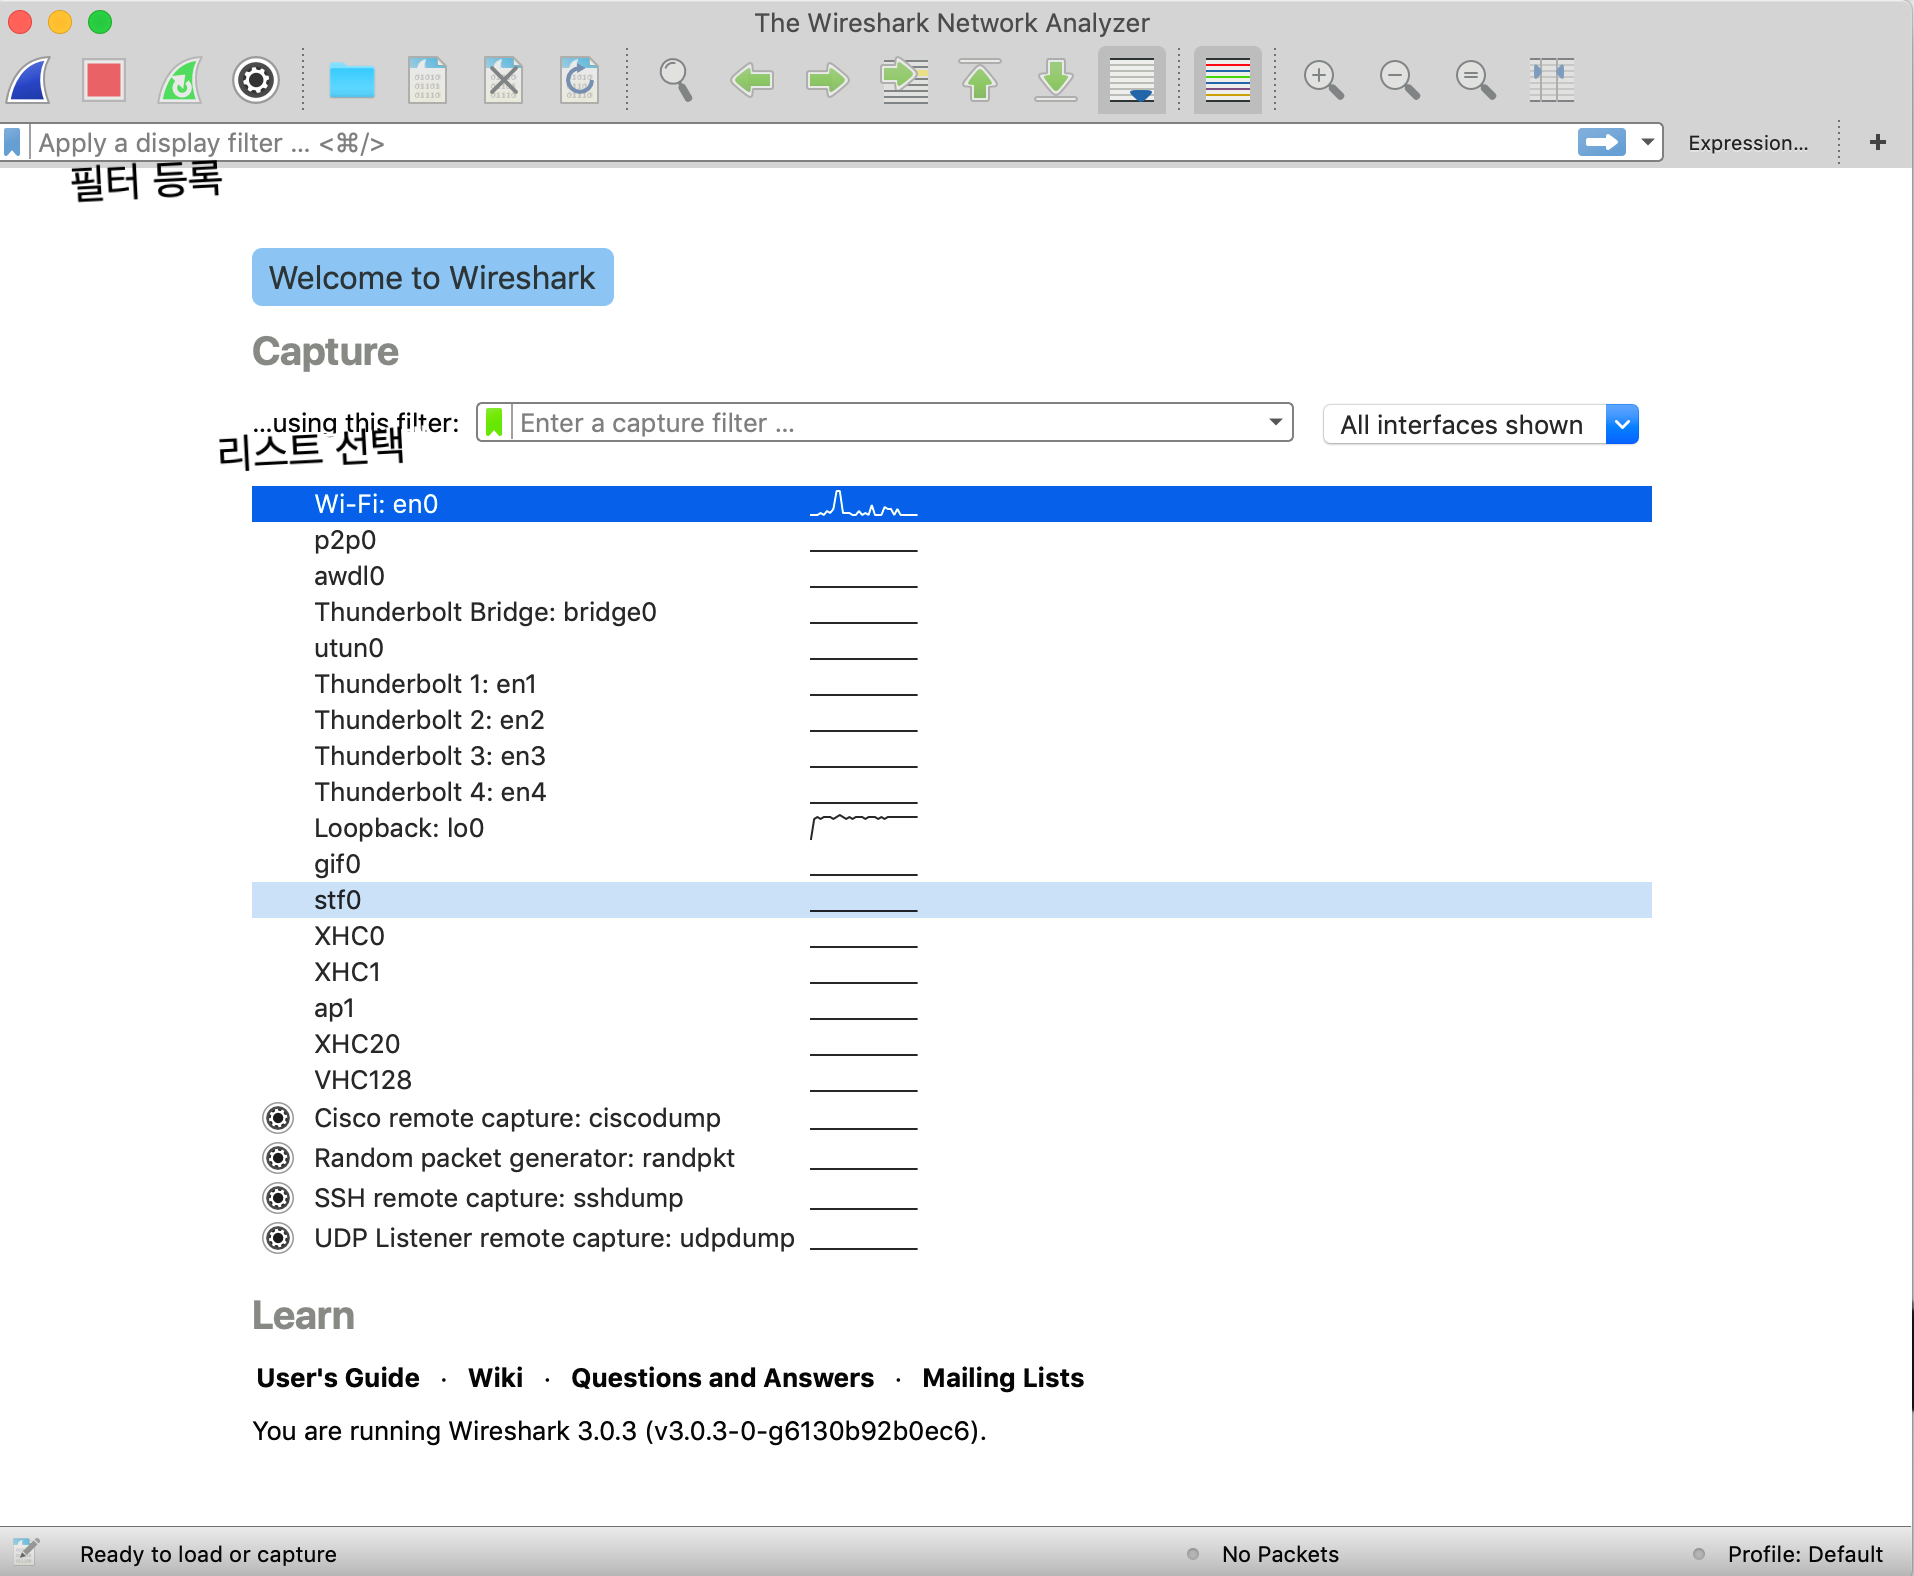The image size is (1914, 1576).
Task: Save this capture file
Action: [x=428, y=80]
